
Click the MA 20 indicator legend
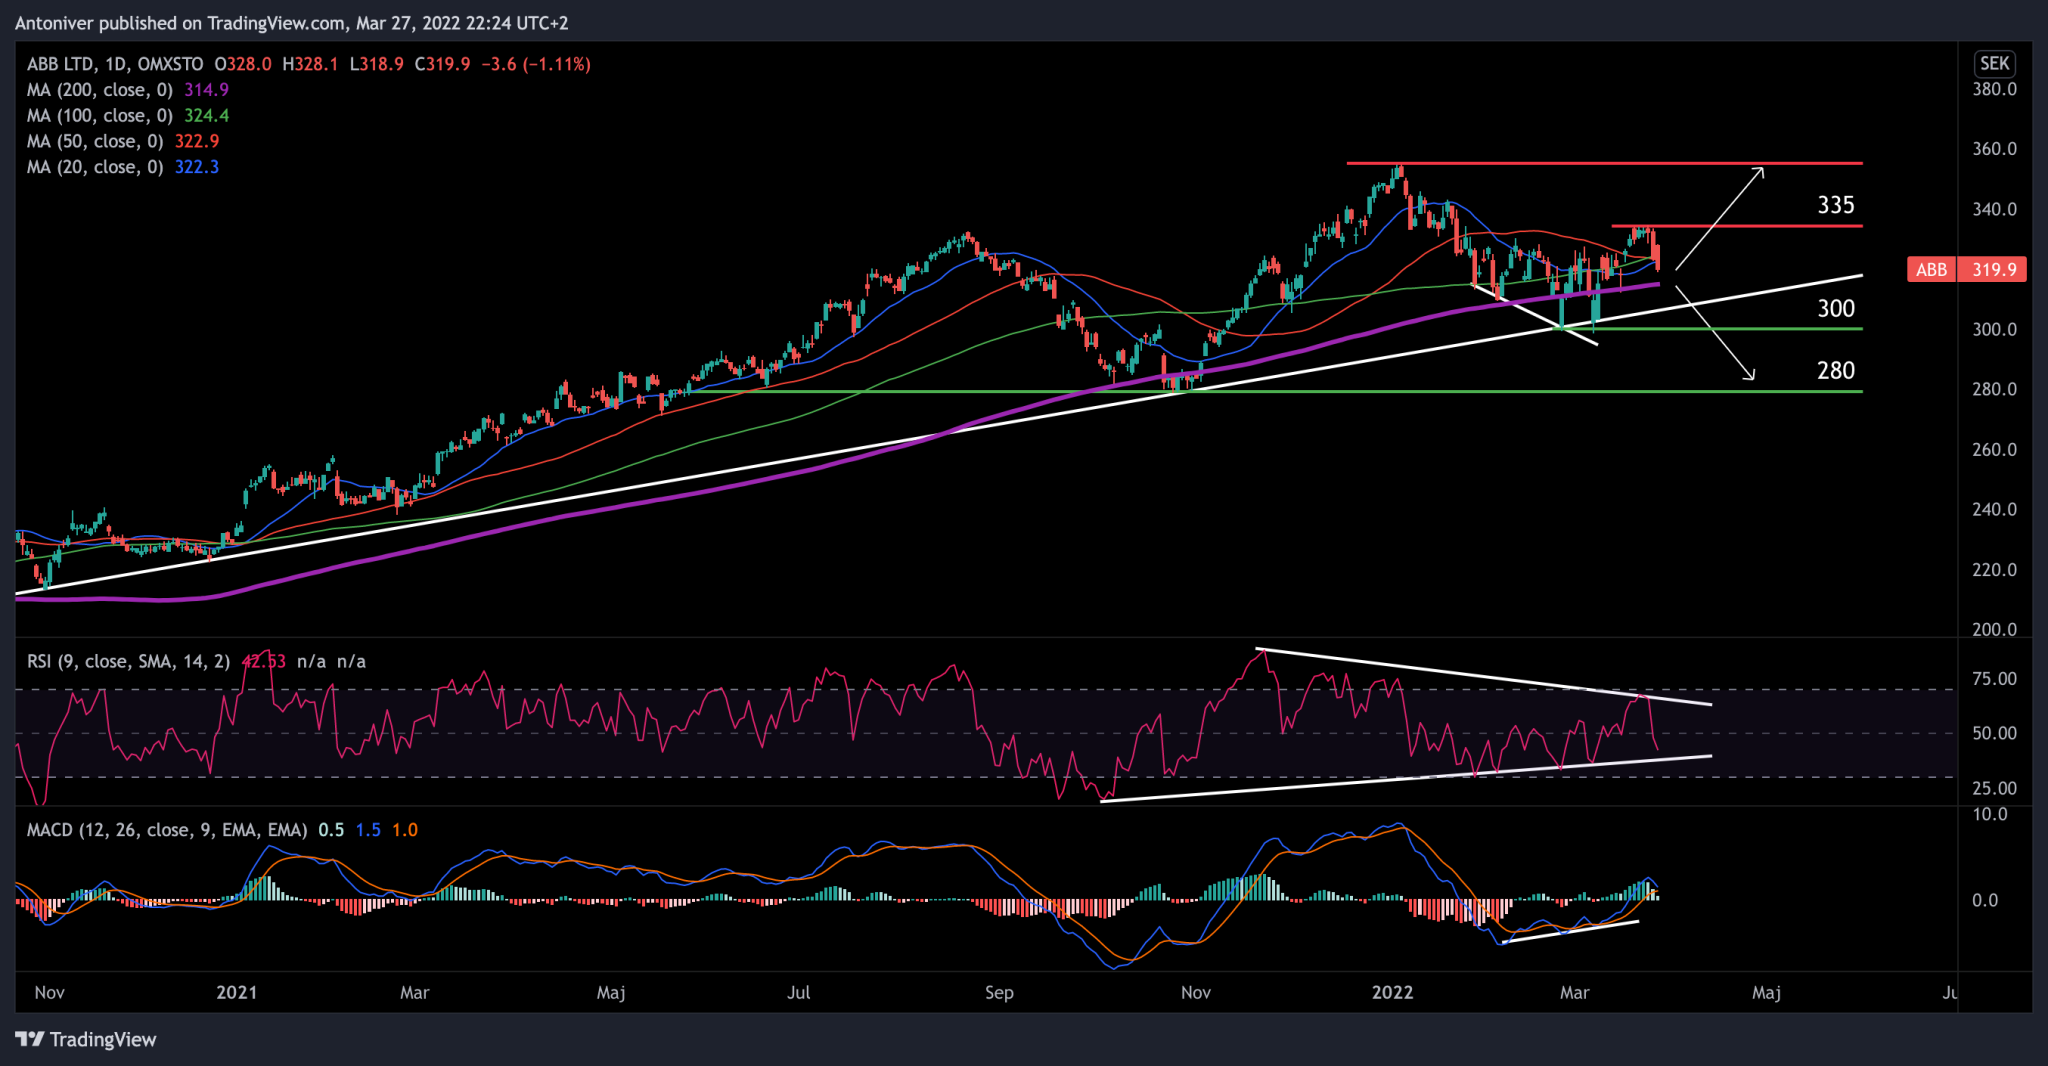click(x=94, y=168)
